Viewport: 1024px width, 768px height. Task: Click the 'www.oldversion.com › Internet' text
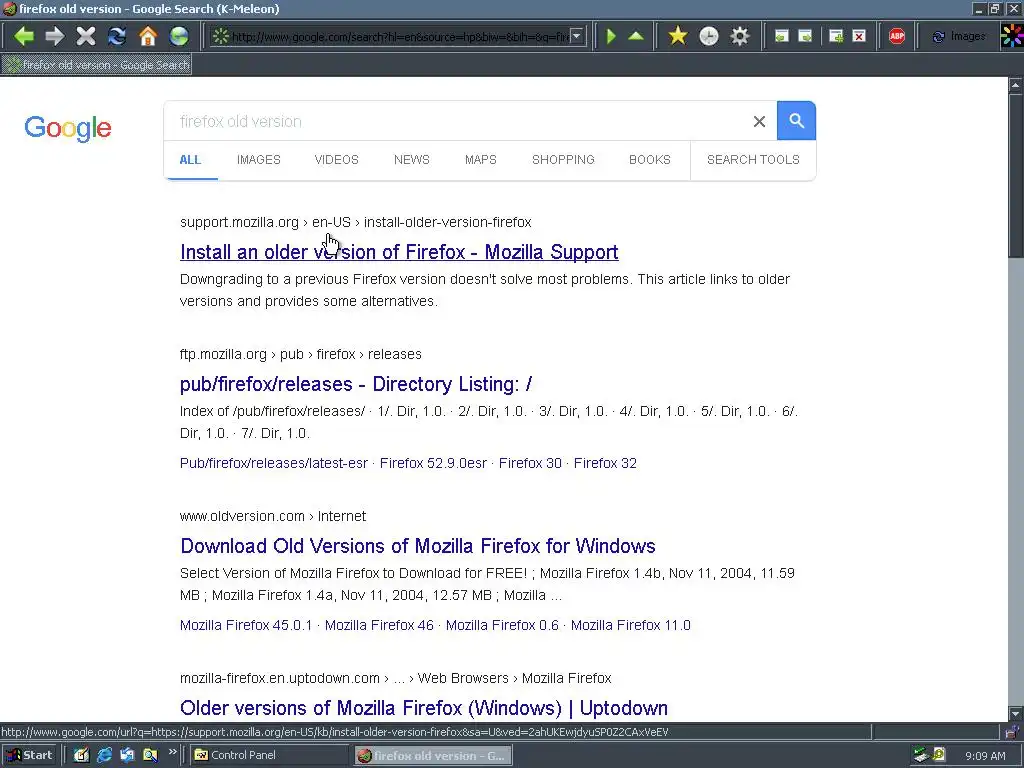(273, 516)
